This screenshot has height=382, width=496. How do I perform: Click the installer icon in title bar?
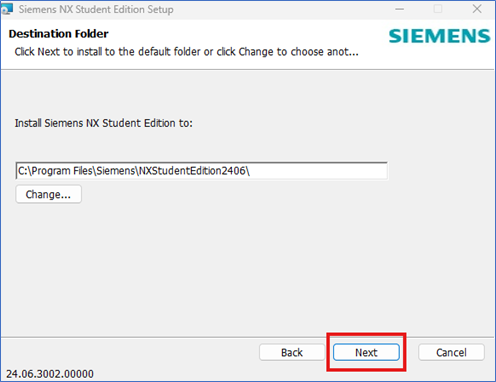click(x=7, y=9)
